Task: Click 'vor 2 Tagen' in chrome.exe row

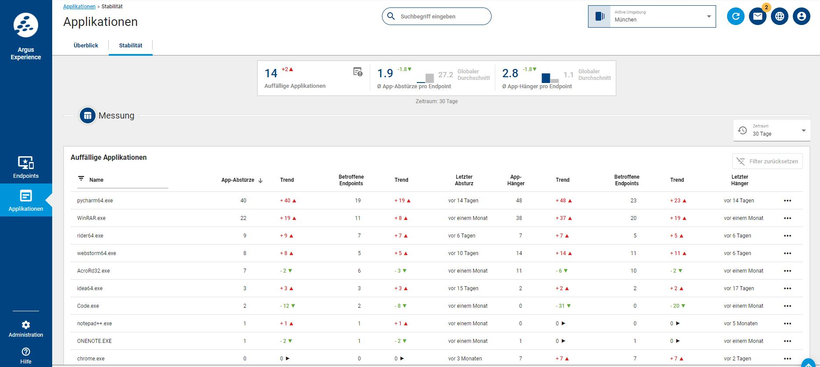Action: [737, 359]
